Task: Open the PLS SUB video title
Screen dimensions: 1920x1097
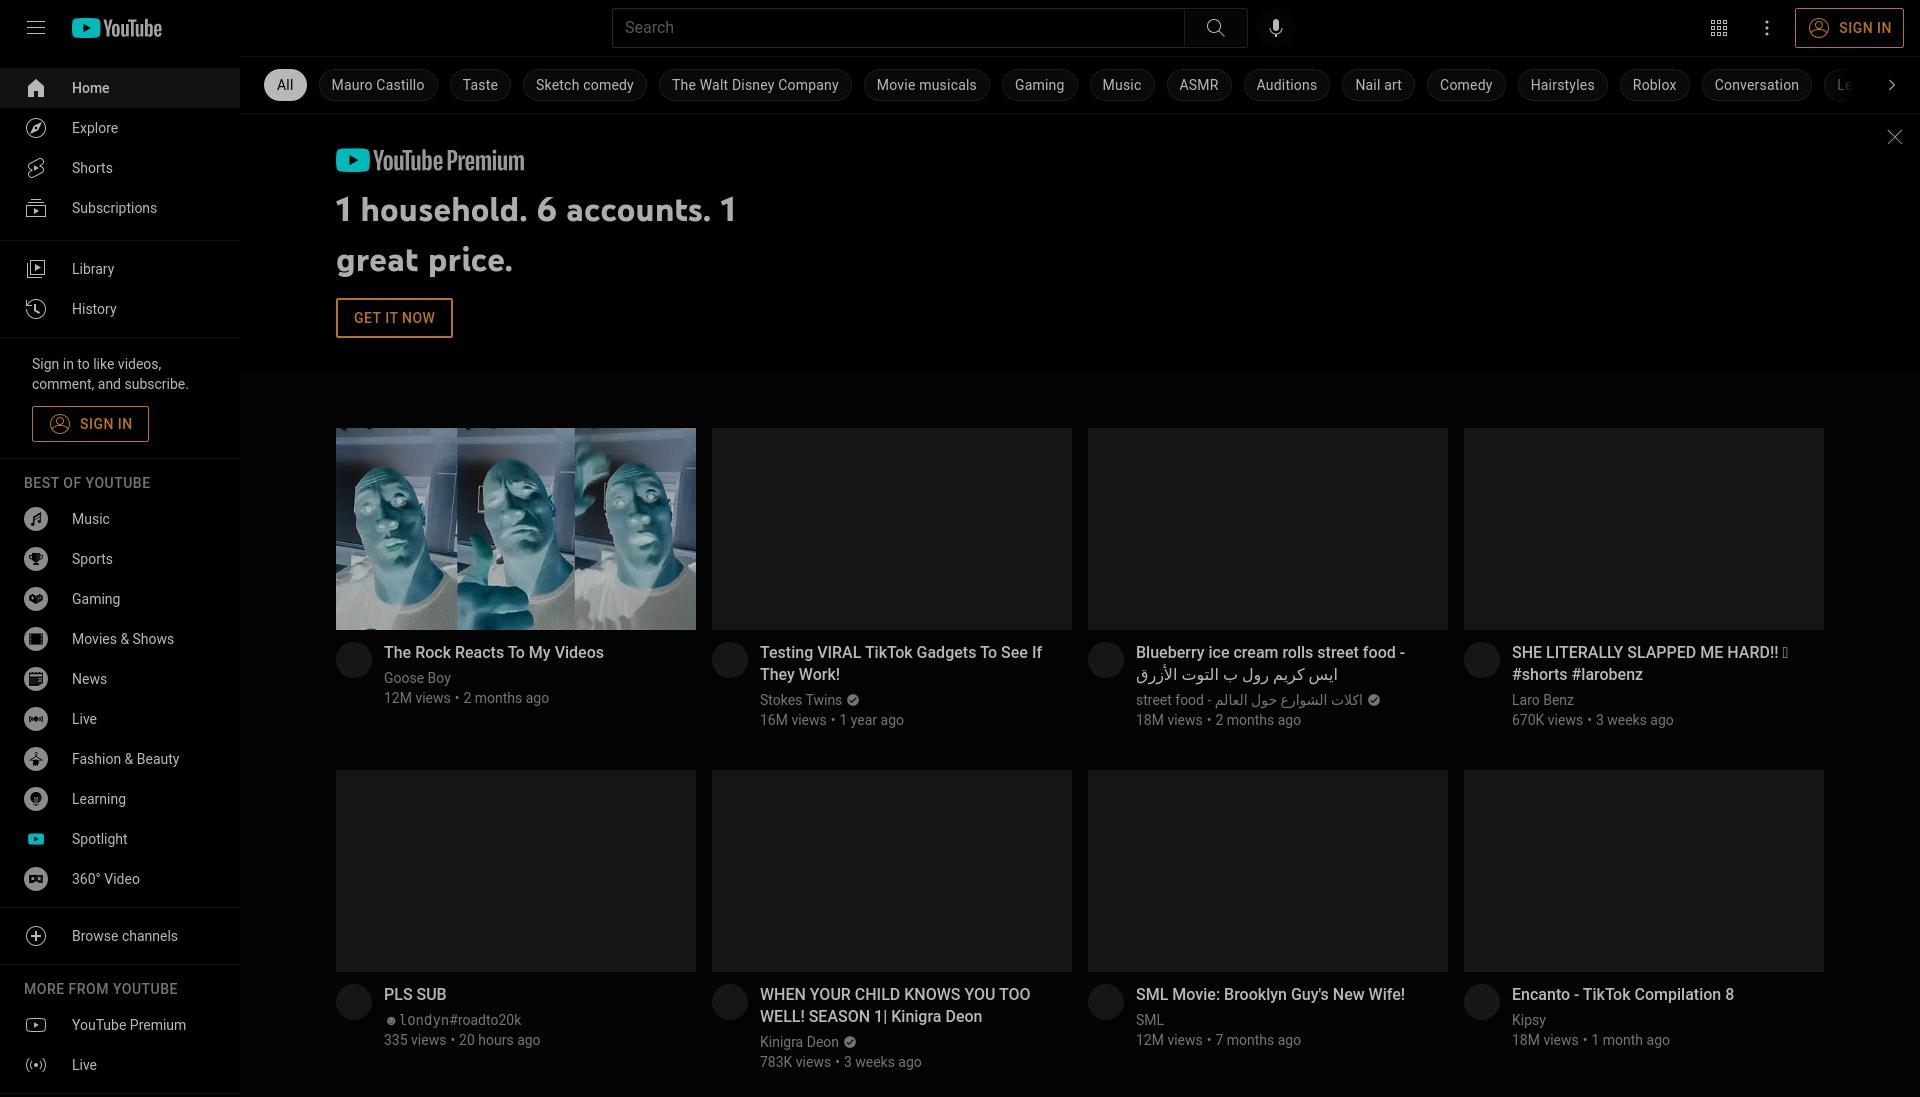Action: (x=415, y=994)
